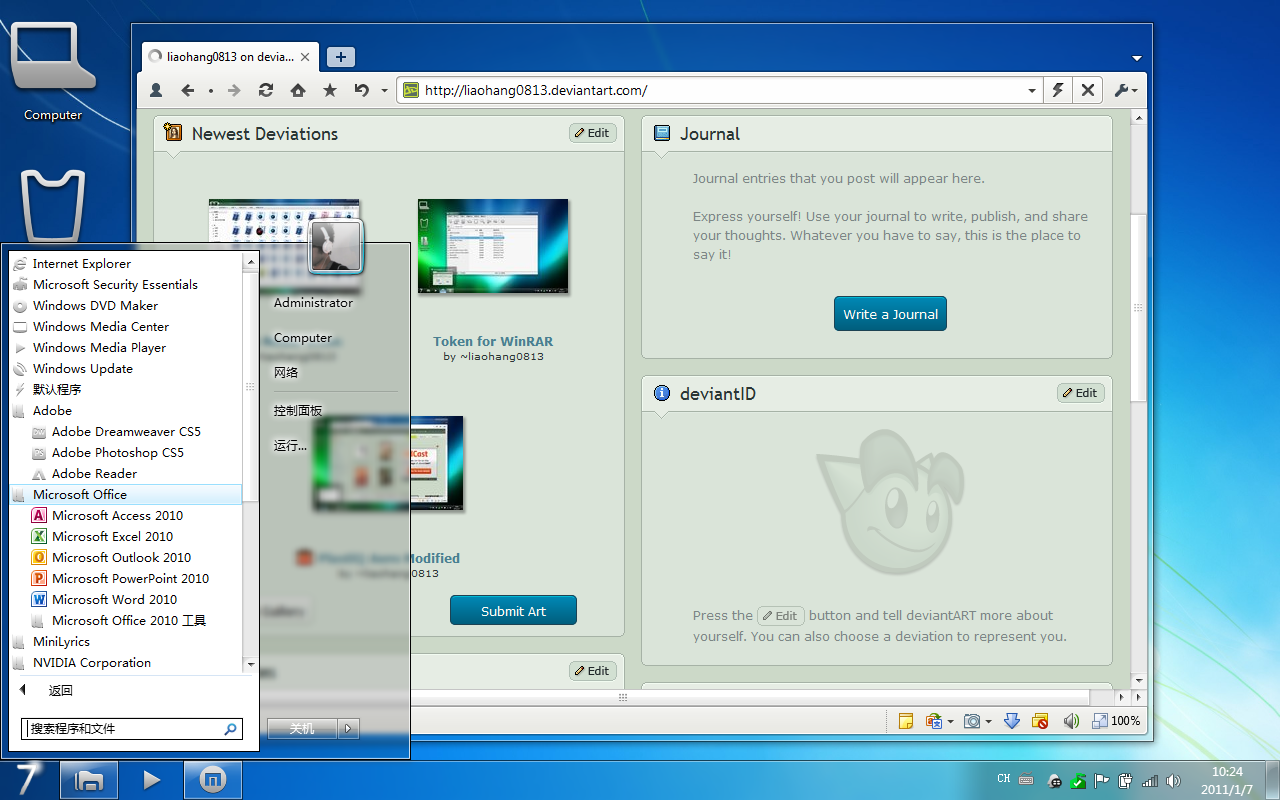Click the 100% zoom control
The width and height of the screenshot is (1280, 800).
tap(1116, 721)
